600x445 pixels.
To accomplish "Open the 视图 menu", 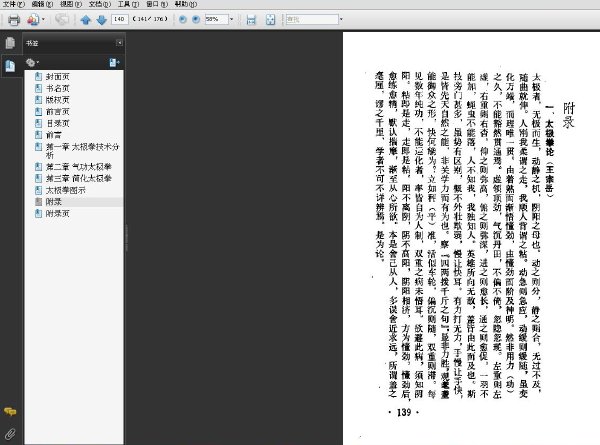I will pos(71,4).
